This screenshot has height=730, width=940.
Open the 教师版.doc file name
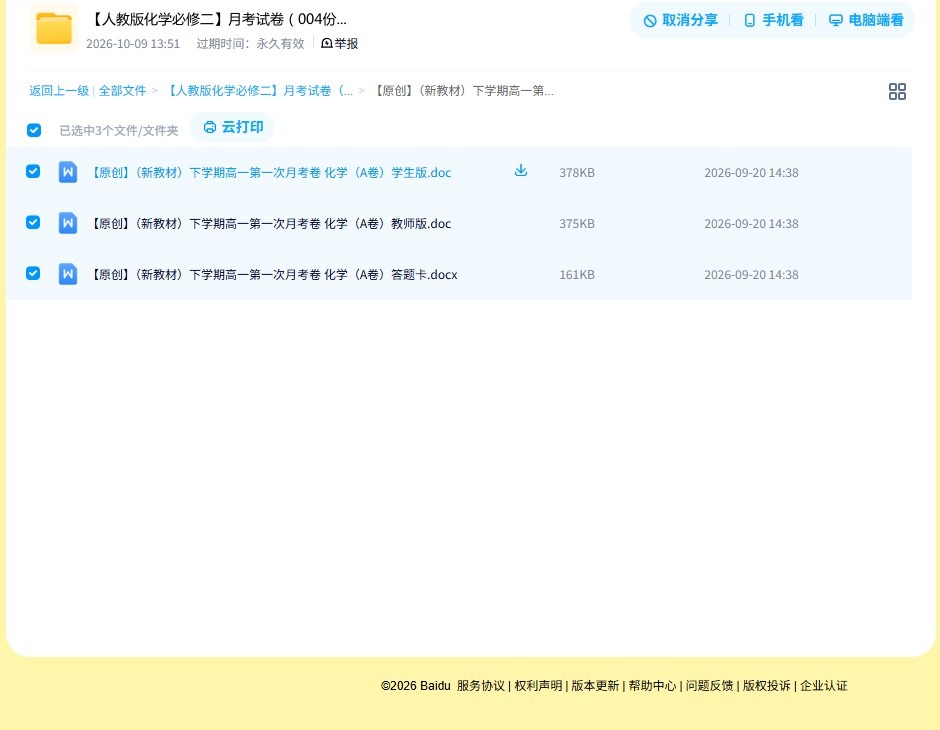coord(270,224)
